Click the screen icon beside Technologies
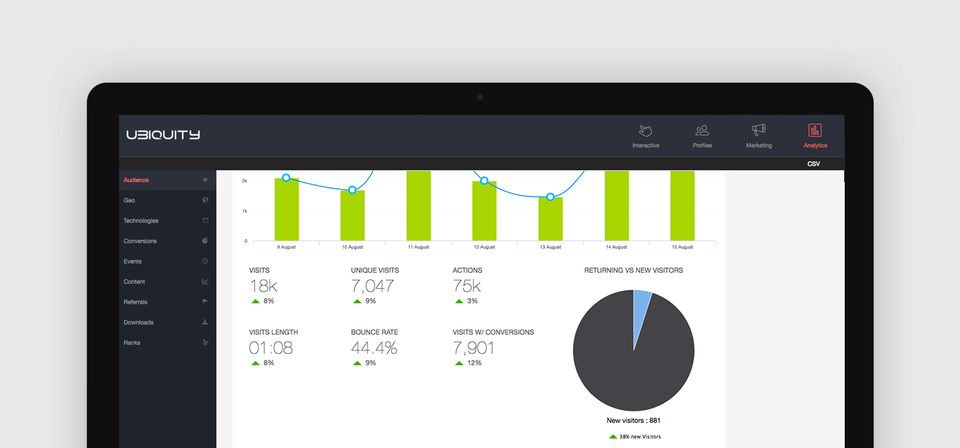The width and height of the screenshot is (960, 448). (205, 220)
